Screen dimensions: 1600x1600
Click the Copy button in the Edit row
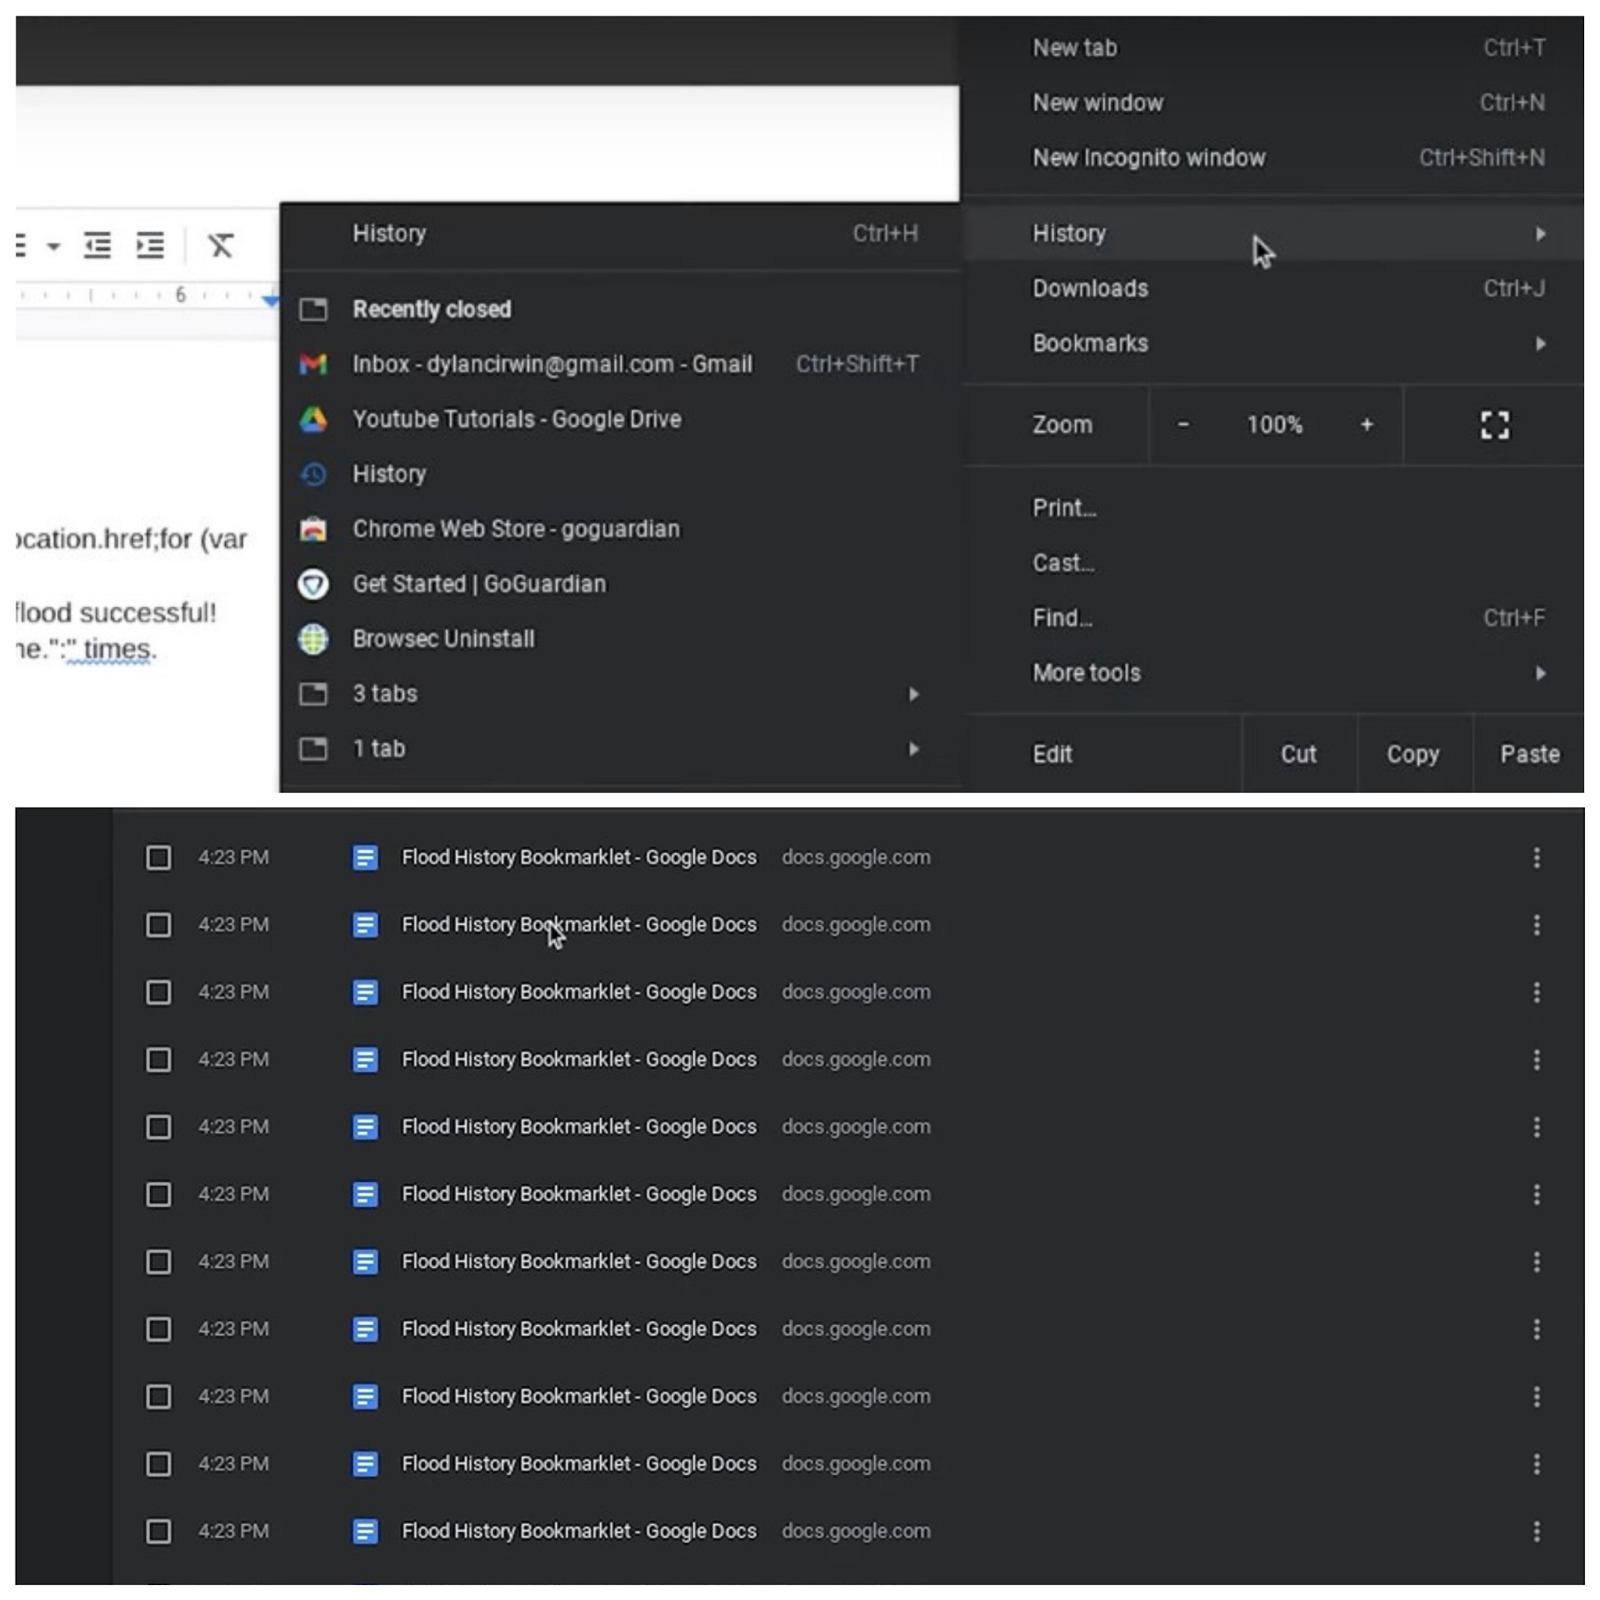(1412, 754)
